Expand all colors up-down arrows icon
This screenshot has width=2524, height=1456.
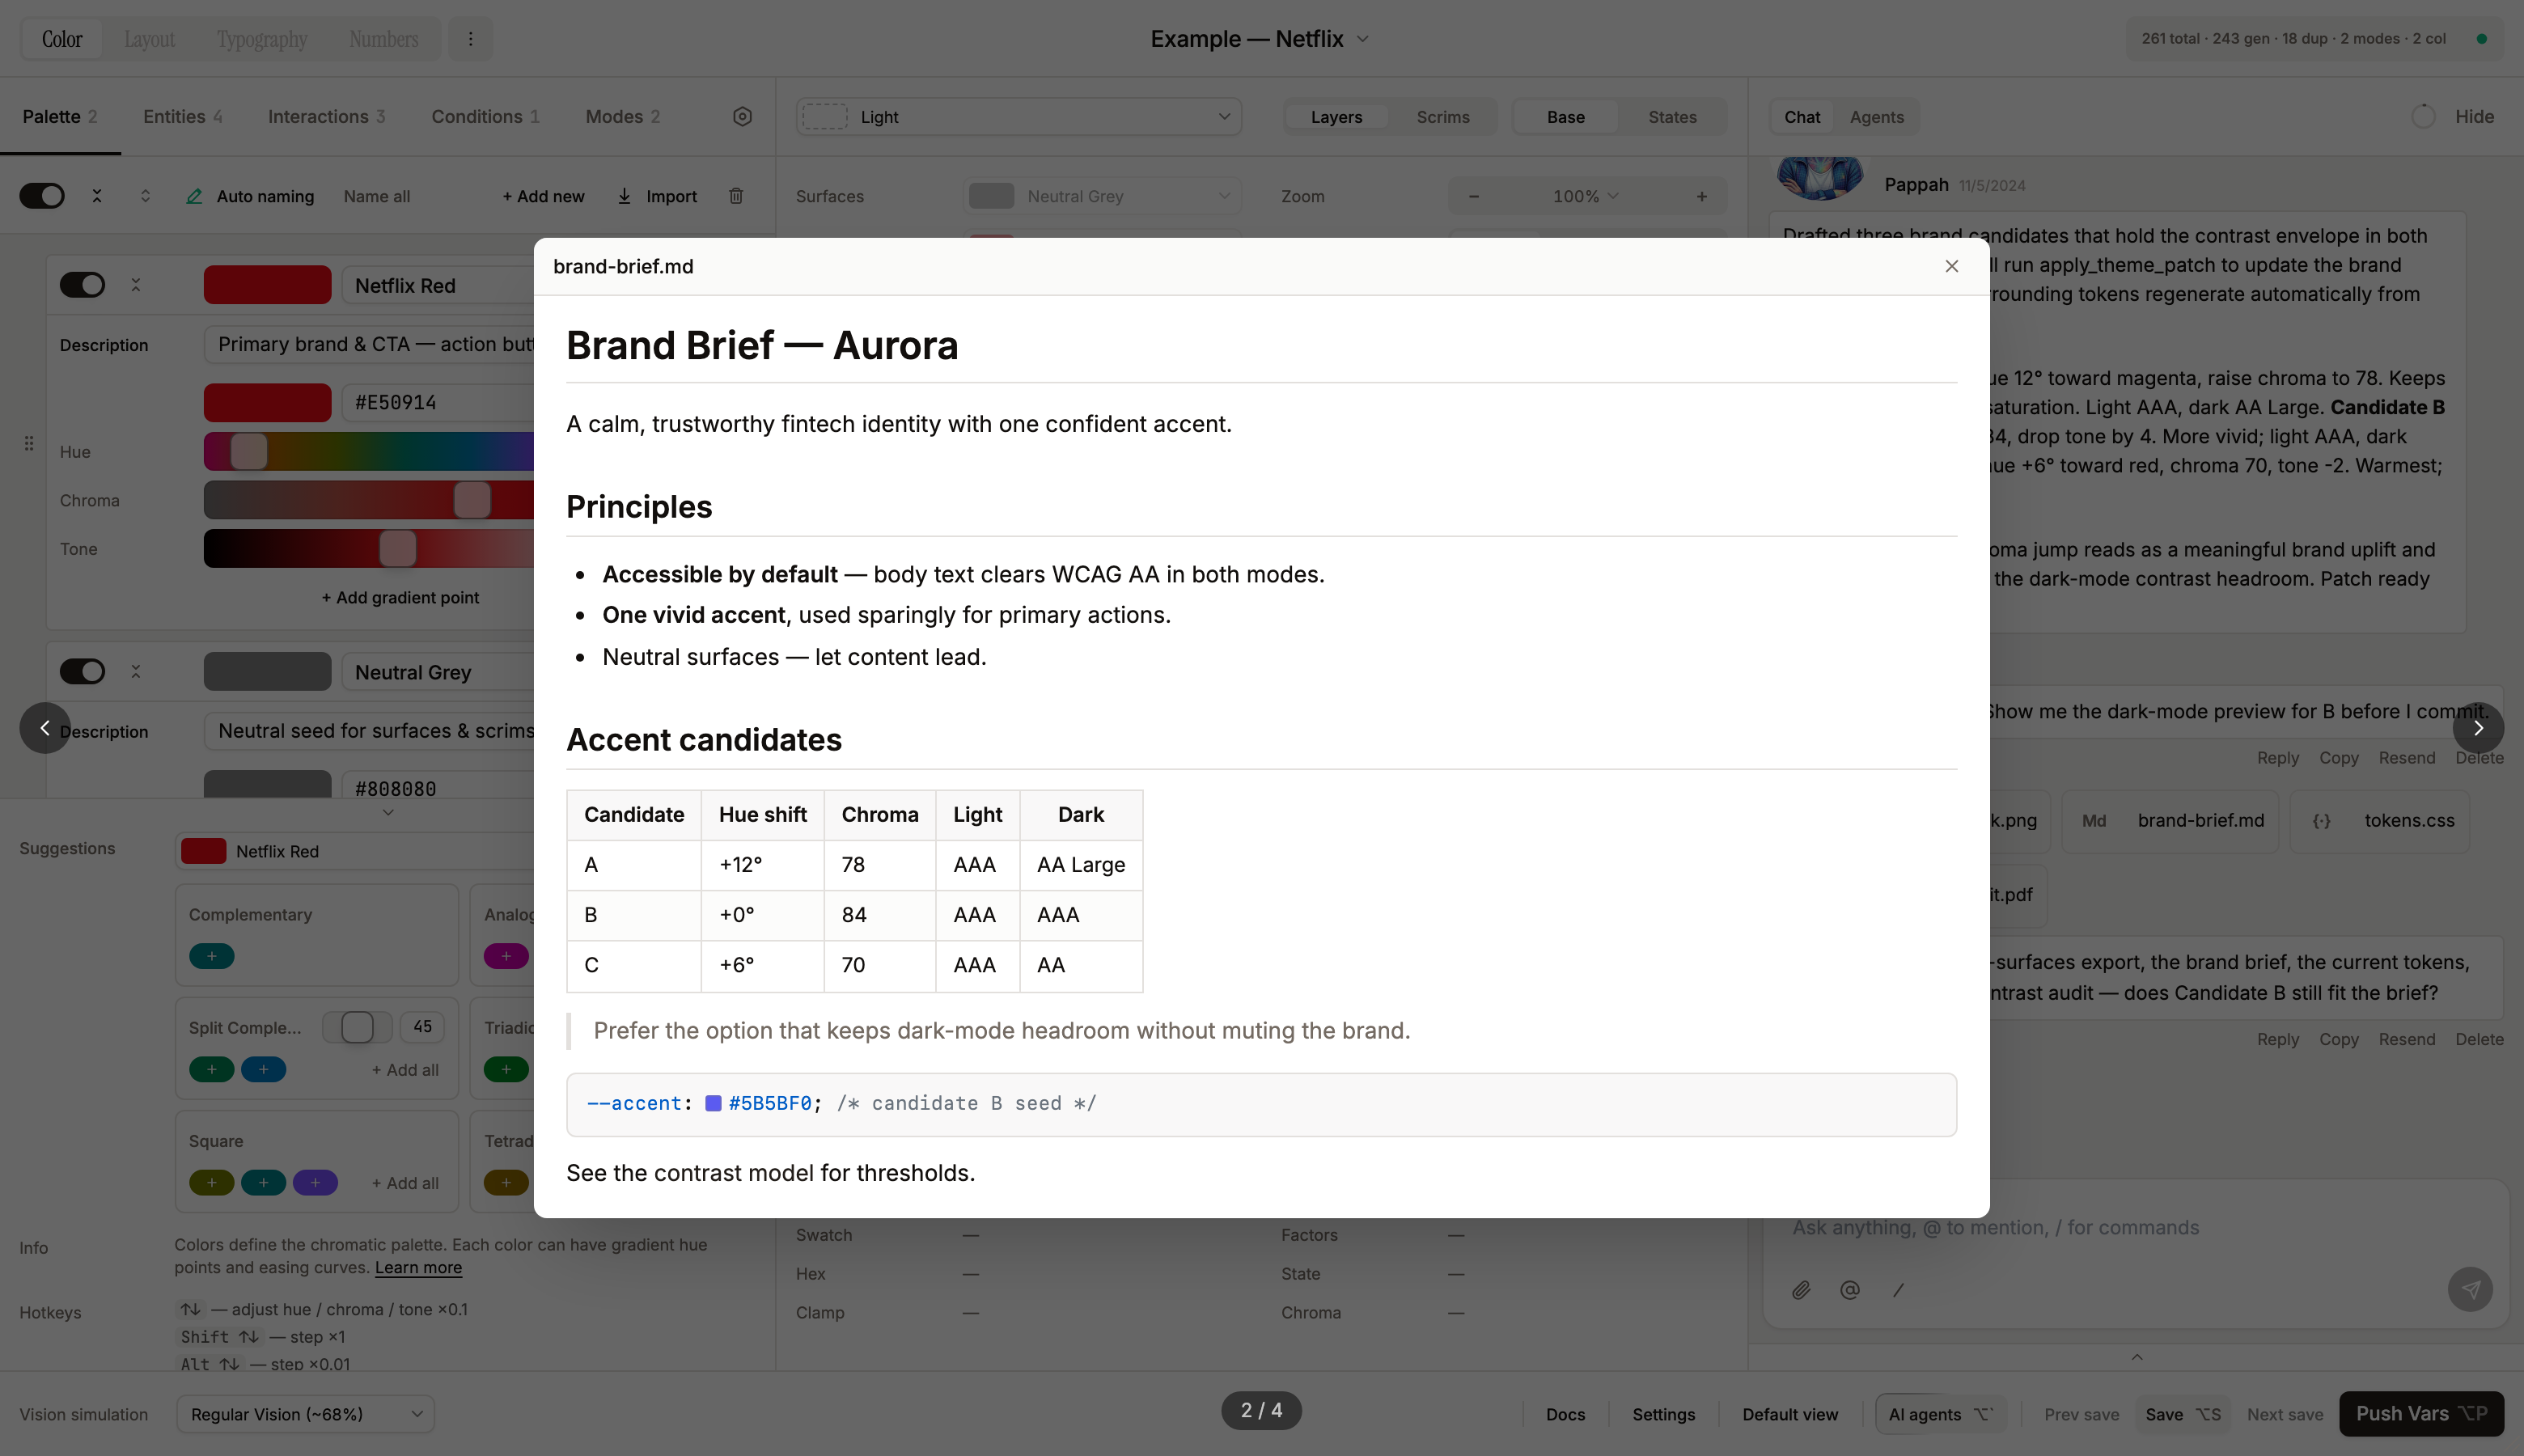click(x=145, y=196)
